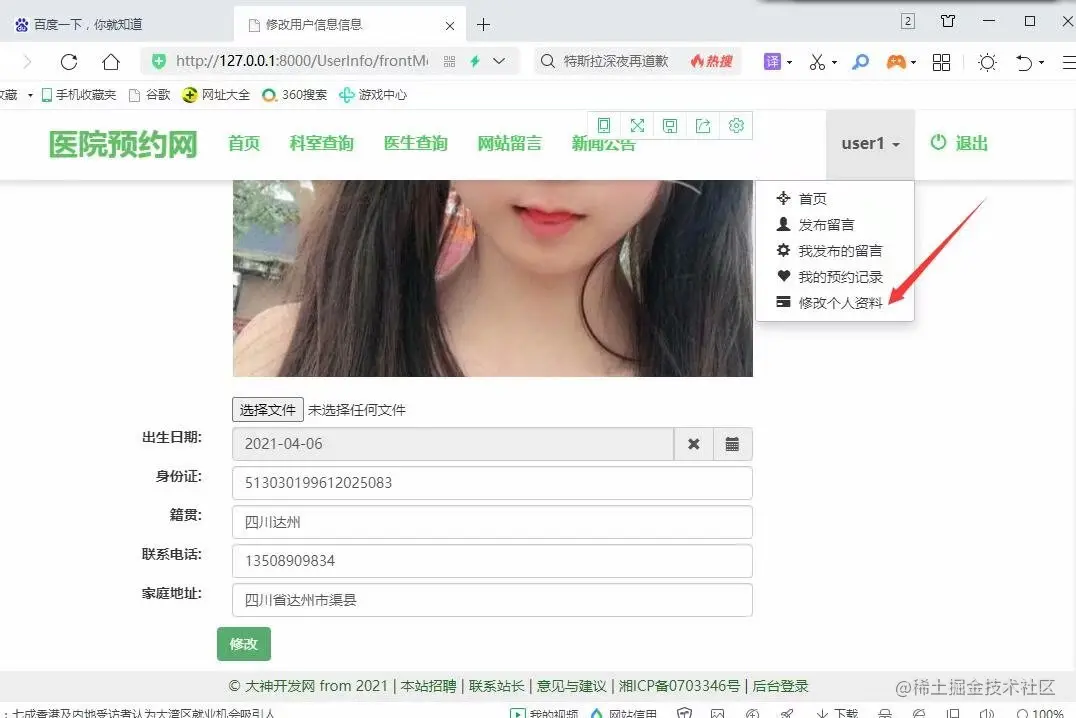
Task: Go to 首页 in the green navbar
Action: click(x=244, y=143)
